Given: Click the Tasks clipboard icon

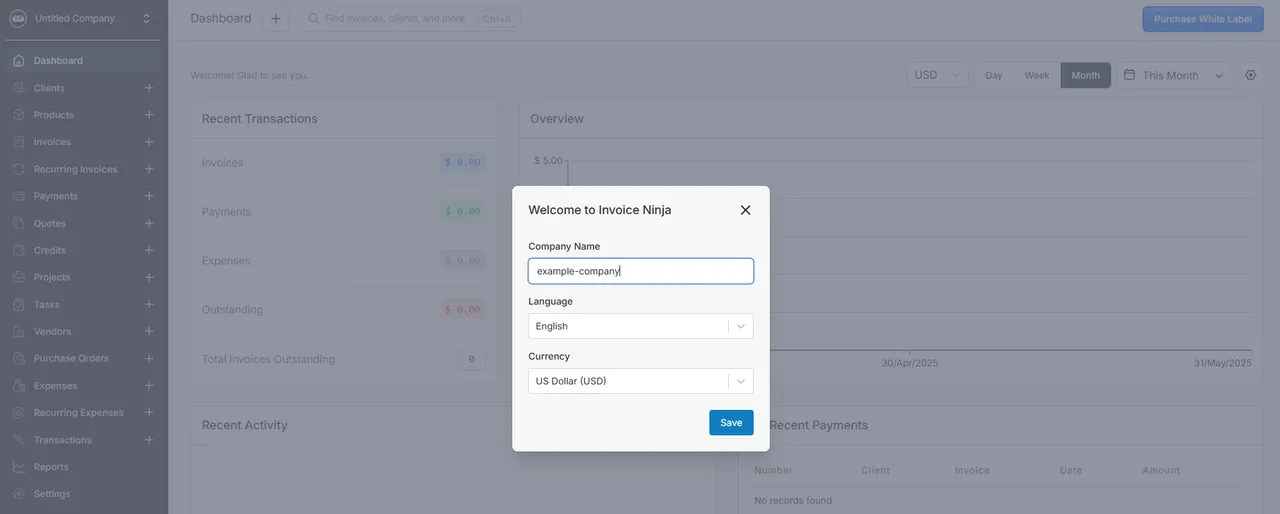Looking at the screenshot, I should [x=18, y=304].
